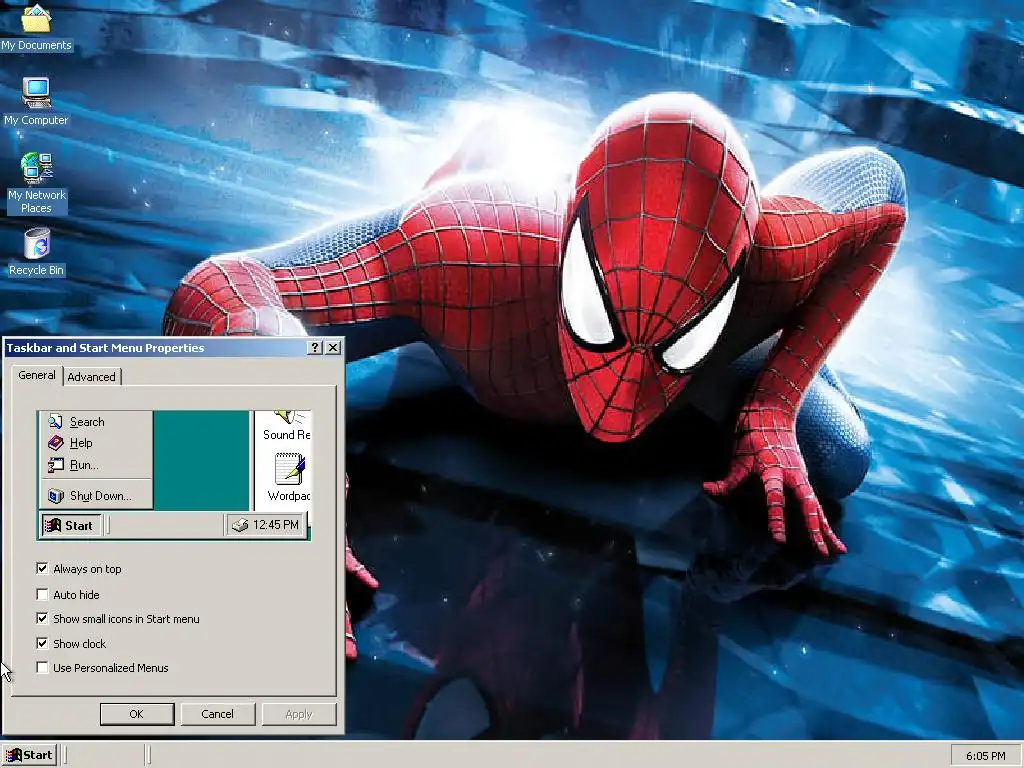Click the OK button
This screenshot has height=768, width=1024.
point(136,714)
